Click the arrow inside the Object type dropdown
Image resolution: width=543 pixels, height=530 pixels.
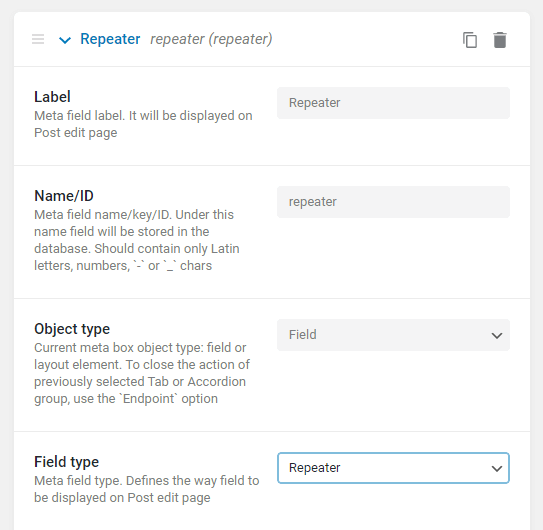click(497, 335)
